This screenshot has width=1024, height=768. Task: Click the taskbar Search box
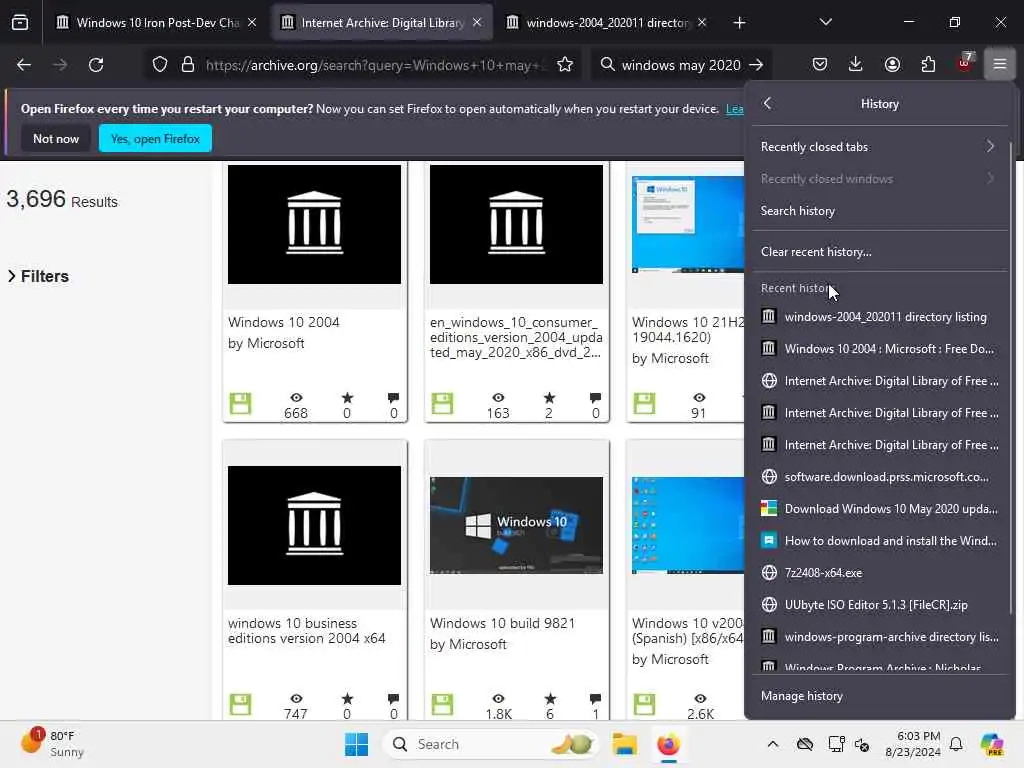click(491, 744)
